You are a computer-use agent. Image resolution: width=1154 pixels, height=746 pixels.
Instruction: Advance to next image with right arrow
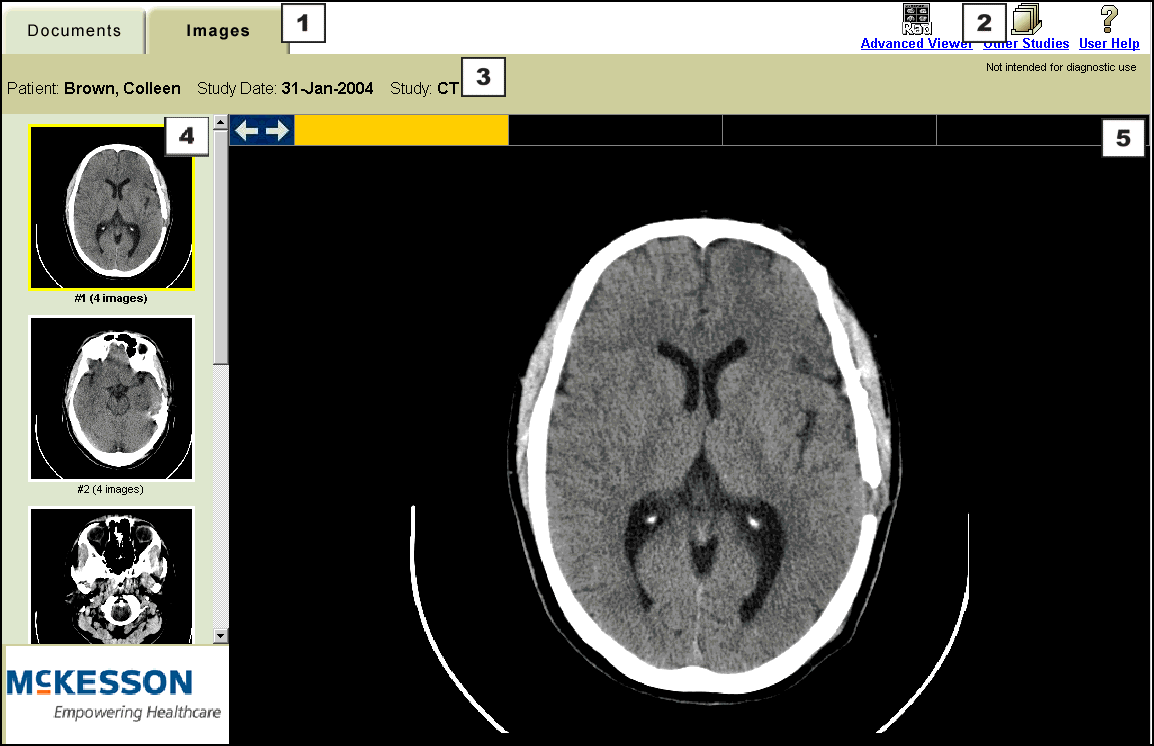277,131
